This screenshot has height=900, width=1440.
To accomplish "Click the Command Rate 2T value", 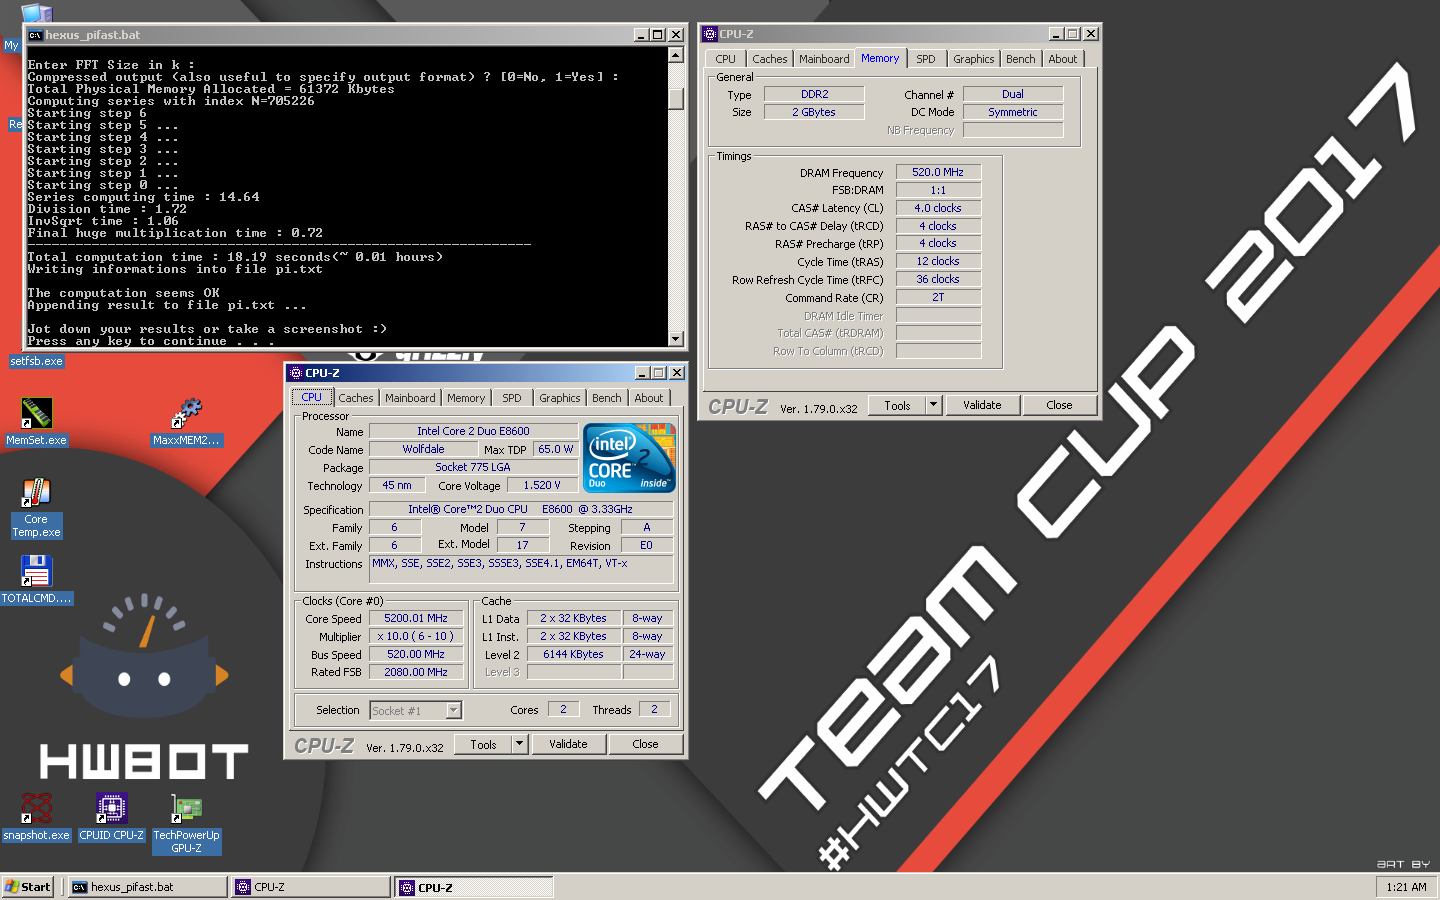I will 938,297.
